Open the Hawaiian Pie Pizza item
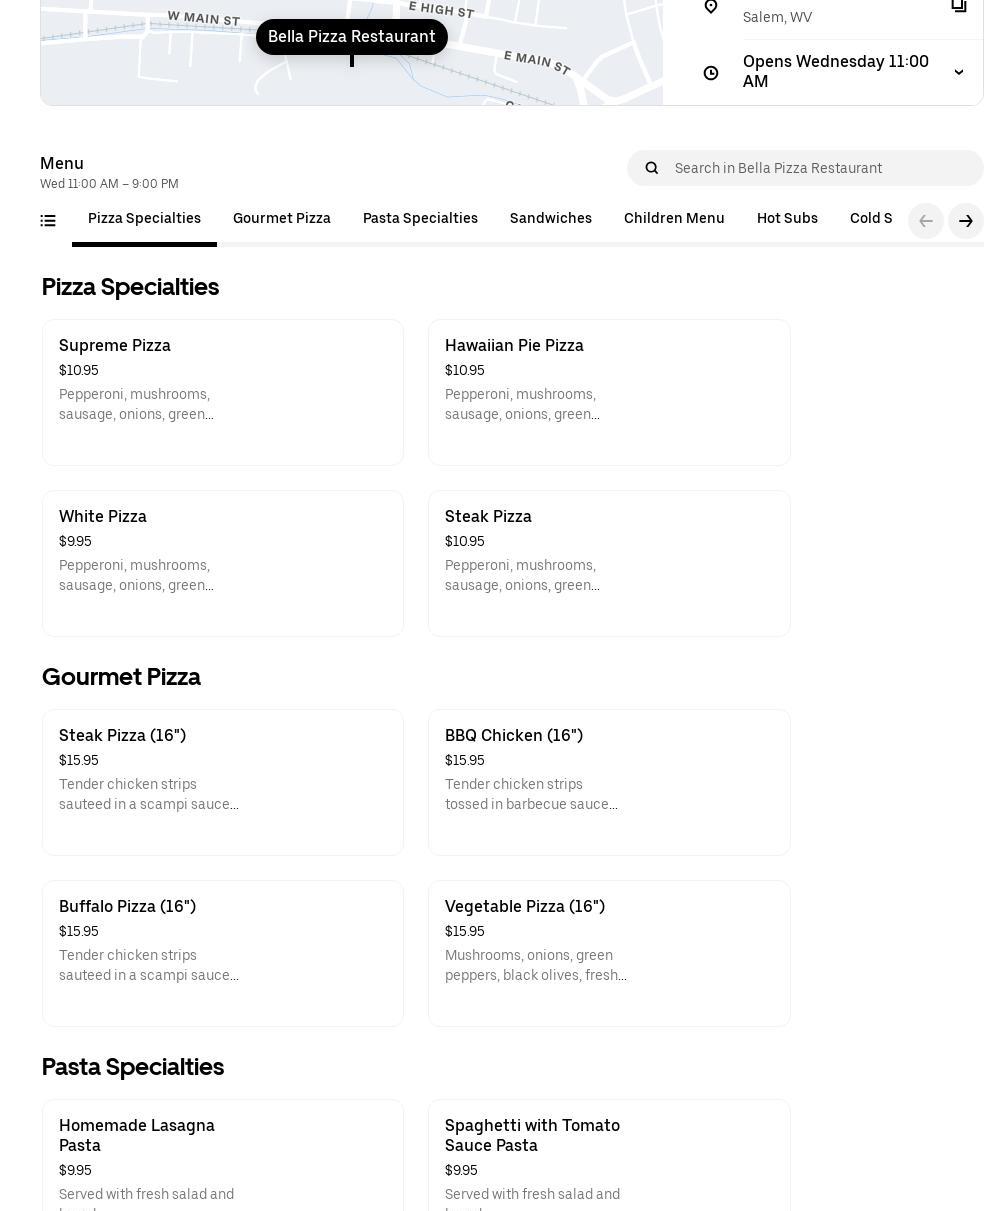 click(609, 393)
